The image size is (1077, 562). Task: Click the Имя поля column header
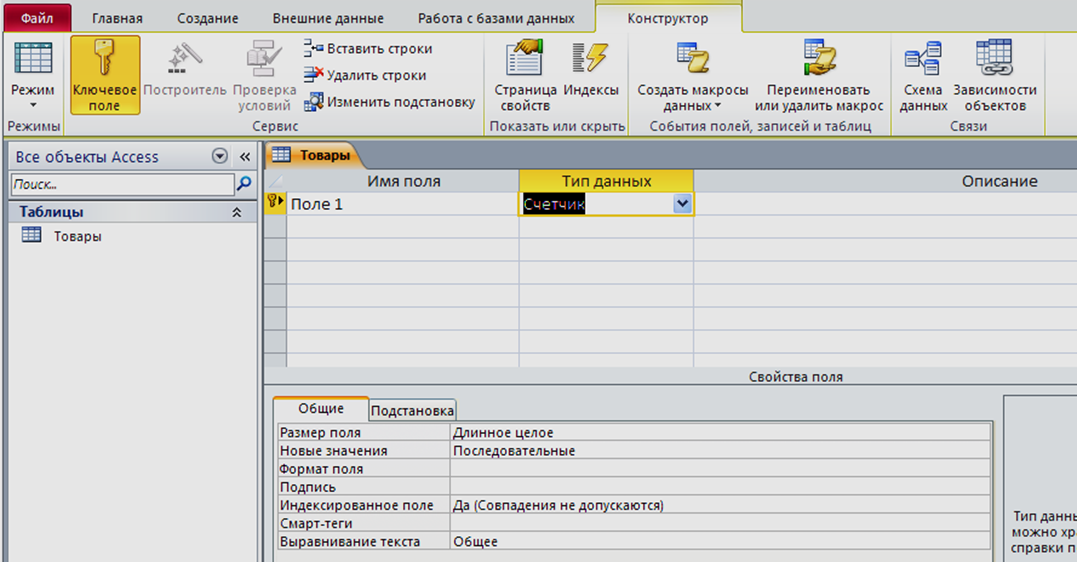pos(403,181)
